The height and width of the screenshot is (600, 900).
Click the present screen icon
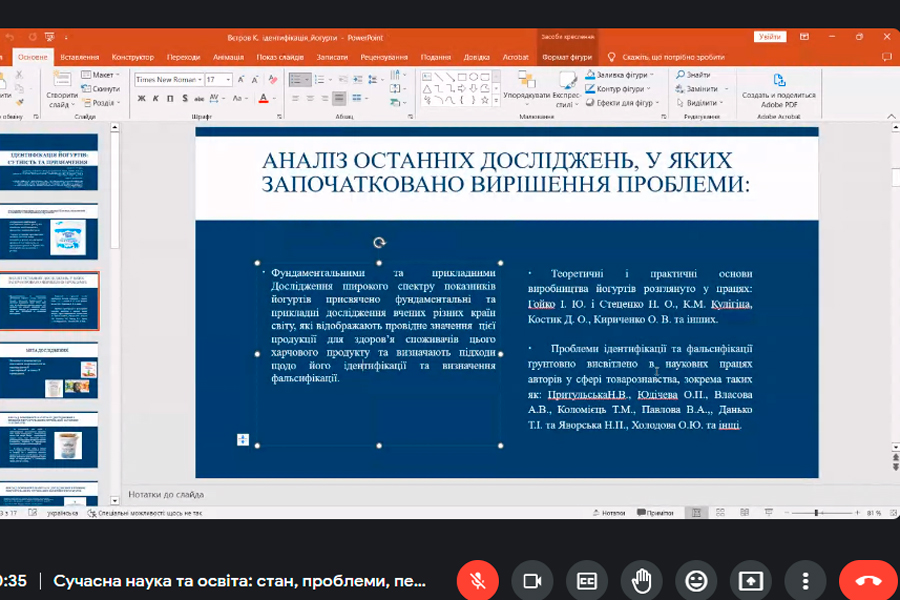(x=750, y=580)
